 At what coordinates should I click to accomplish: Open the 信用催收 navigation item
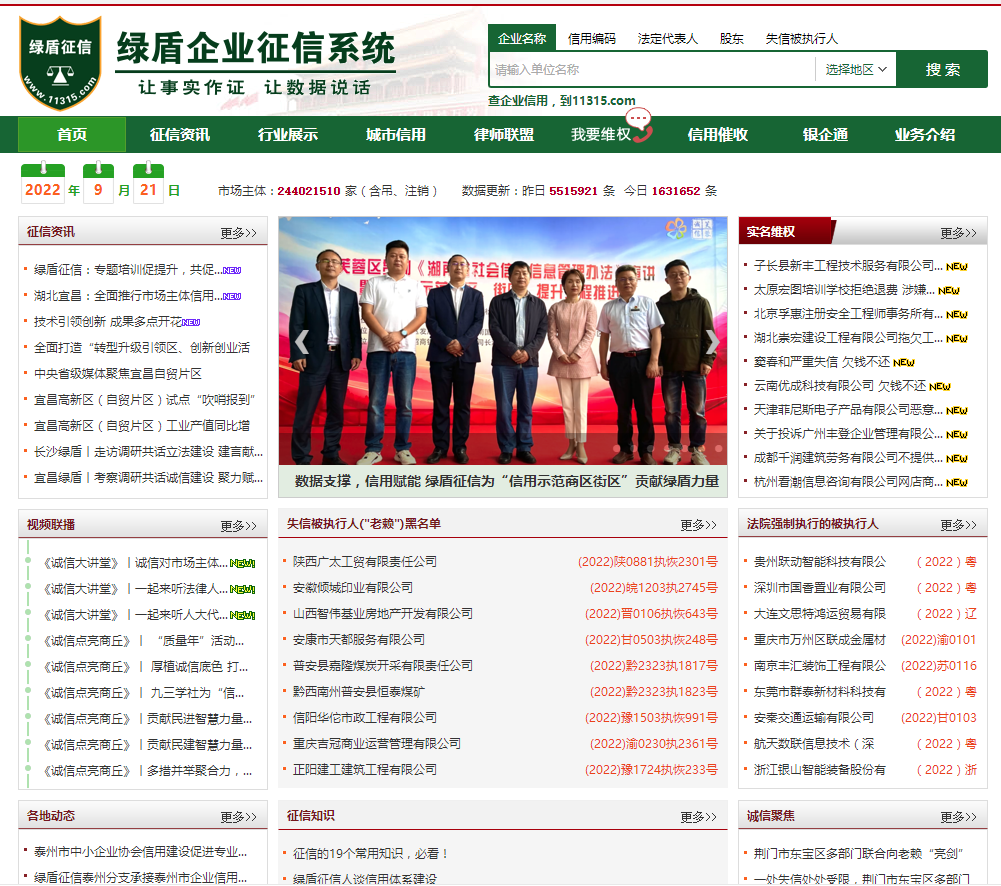pyautogui.click(x=718, y=135)
